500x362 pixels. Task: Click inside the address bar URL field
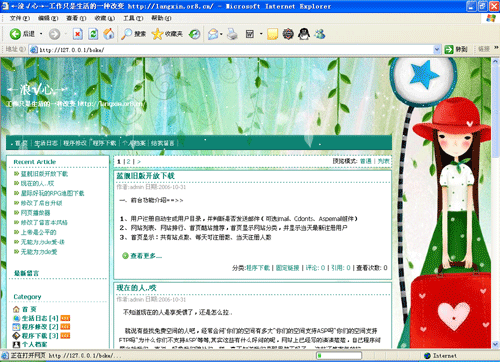(x=232, y=50)
